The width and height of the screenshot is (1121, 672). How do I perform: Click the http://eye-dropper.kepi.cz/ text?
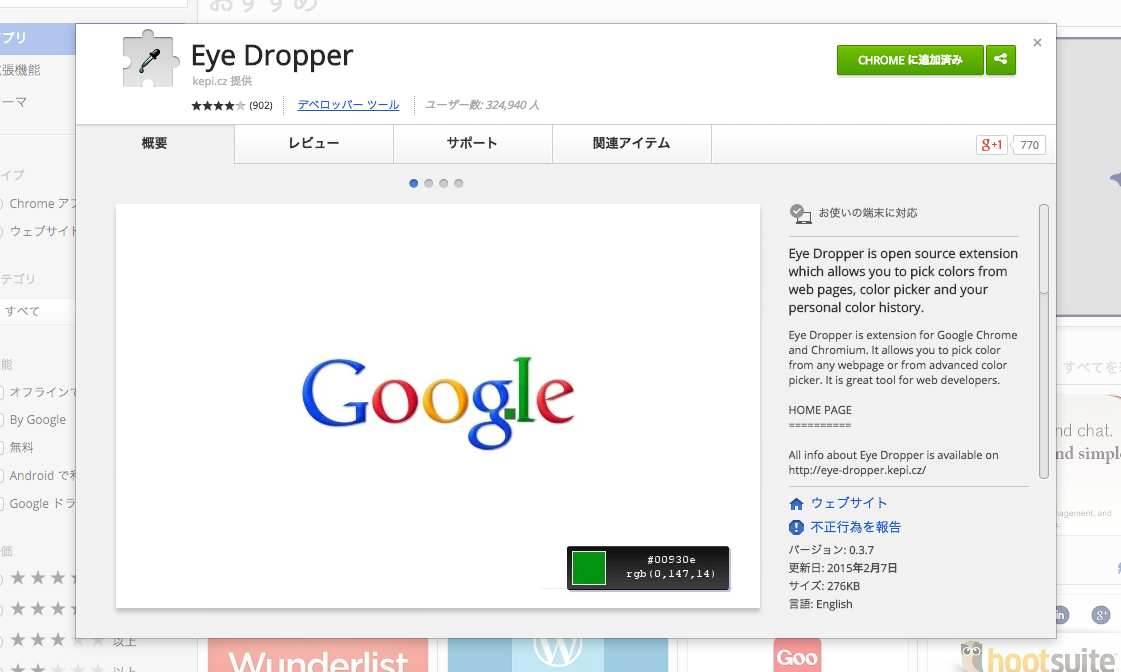(x=857, y=470)
